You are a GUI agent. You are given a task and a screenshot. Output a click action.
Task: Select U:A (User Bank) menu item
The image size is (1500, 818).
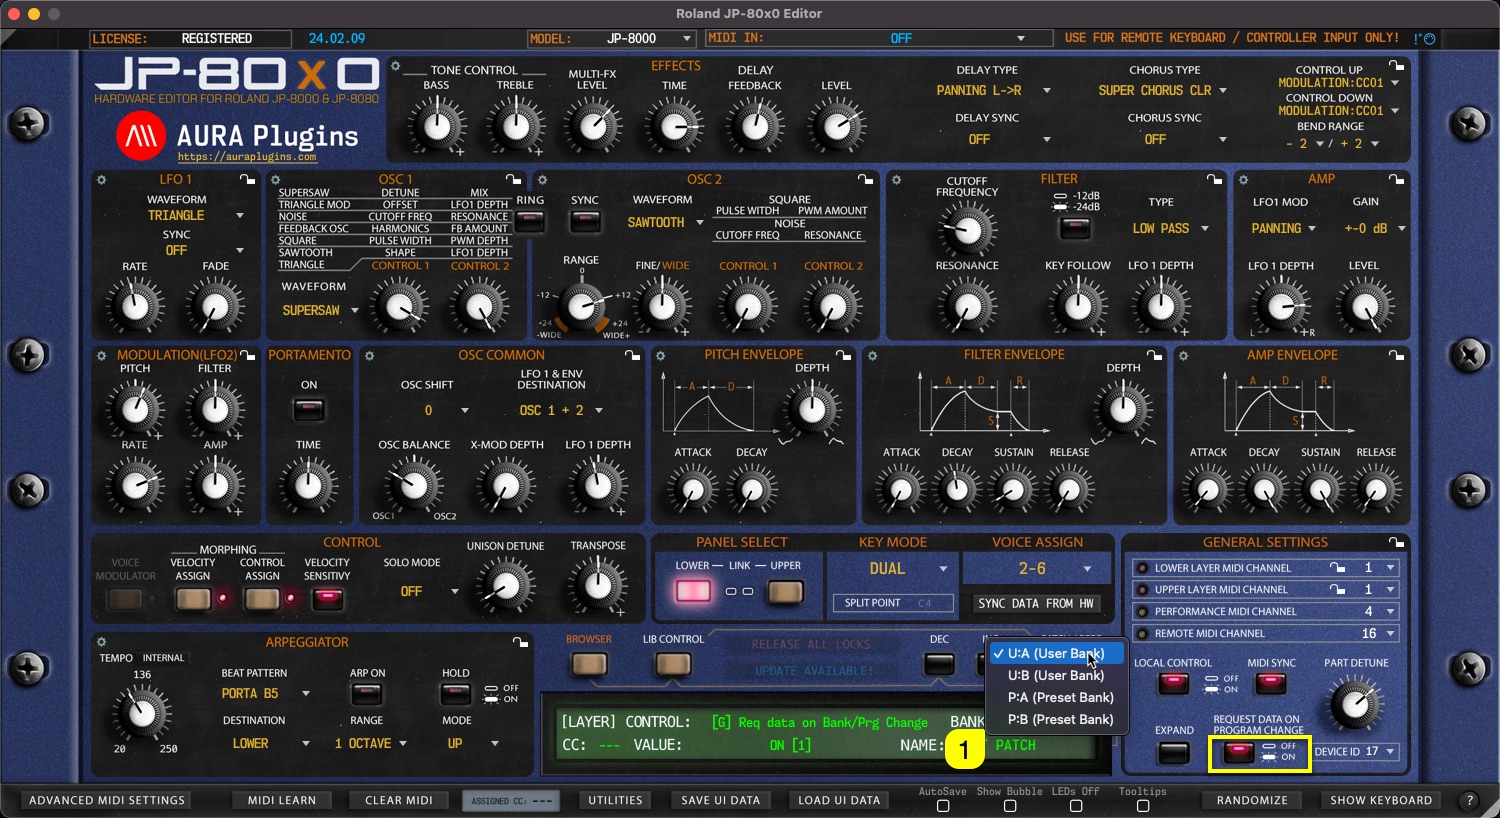[x=1057, y=653]
